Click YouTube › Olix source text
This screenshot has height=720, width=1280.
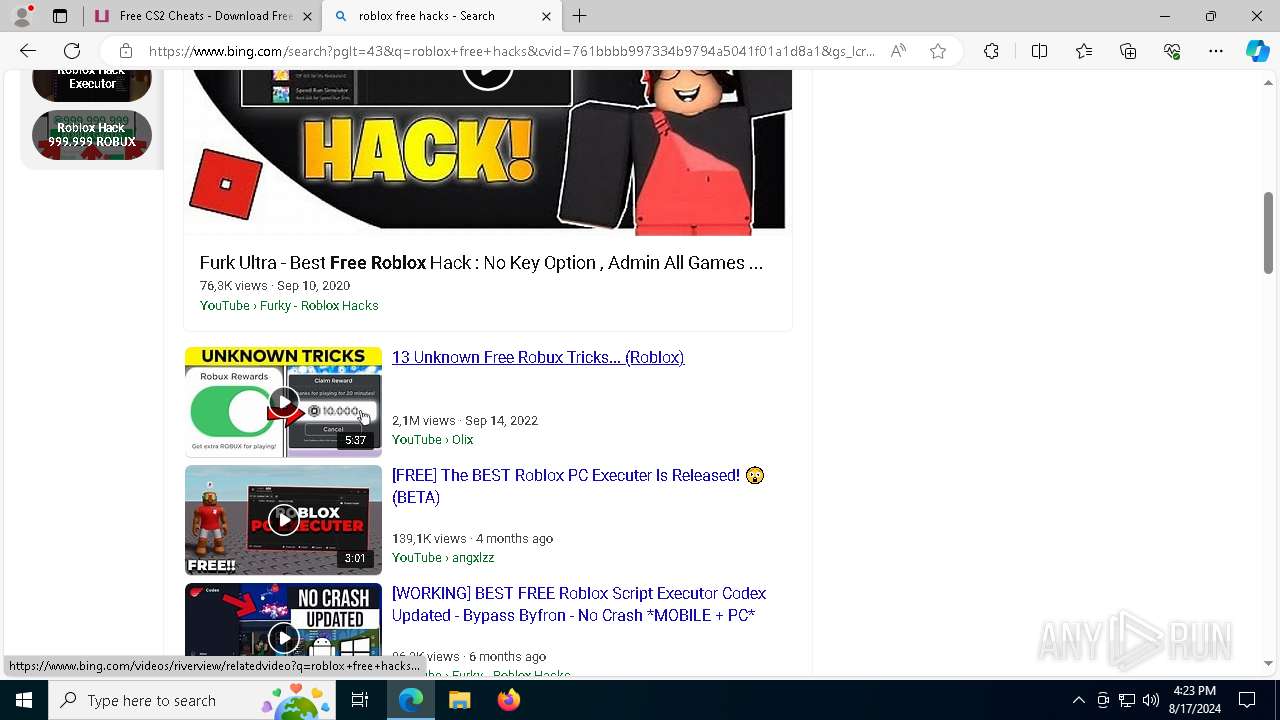pos(433,440)
